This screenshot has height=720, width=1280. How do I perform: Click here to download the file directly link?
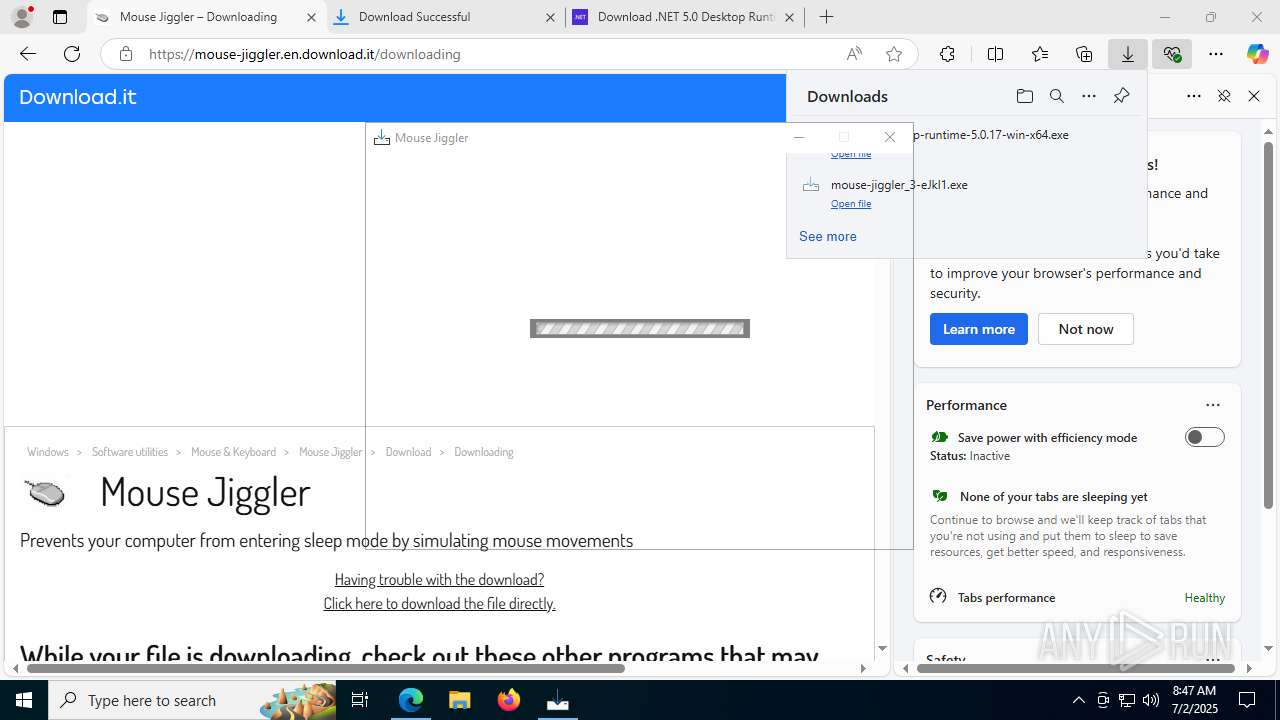[439, 603]
